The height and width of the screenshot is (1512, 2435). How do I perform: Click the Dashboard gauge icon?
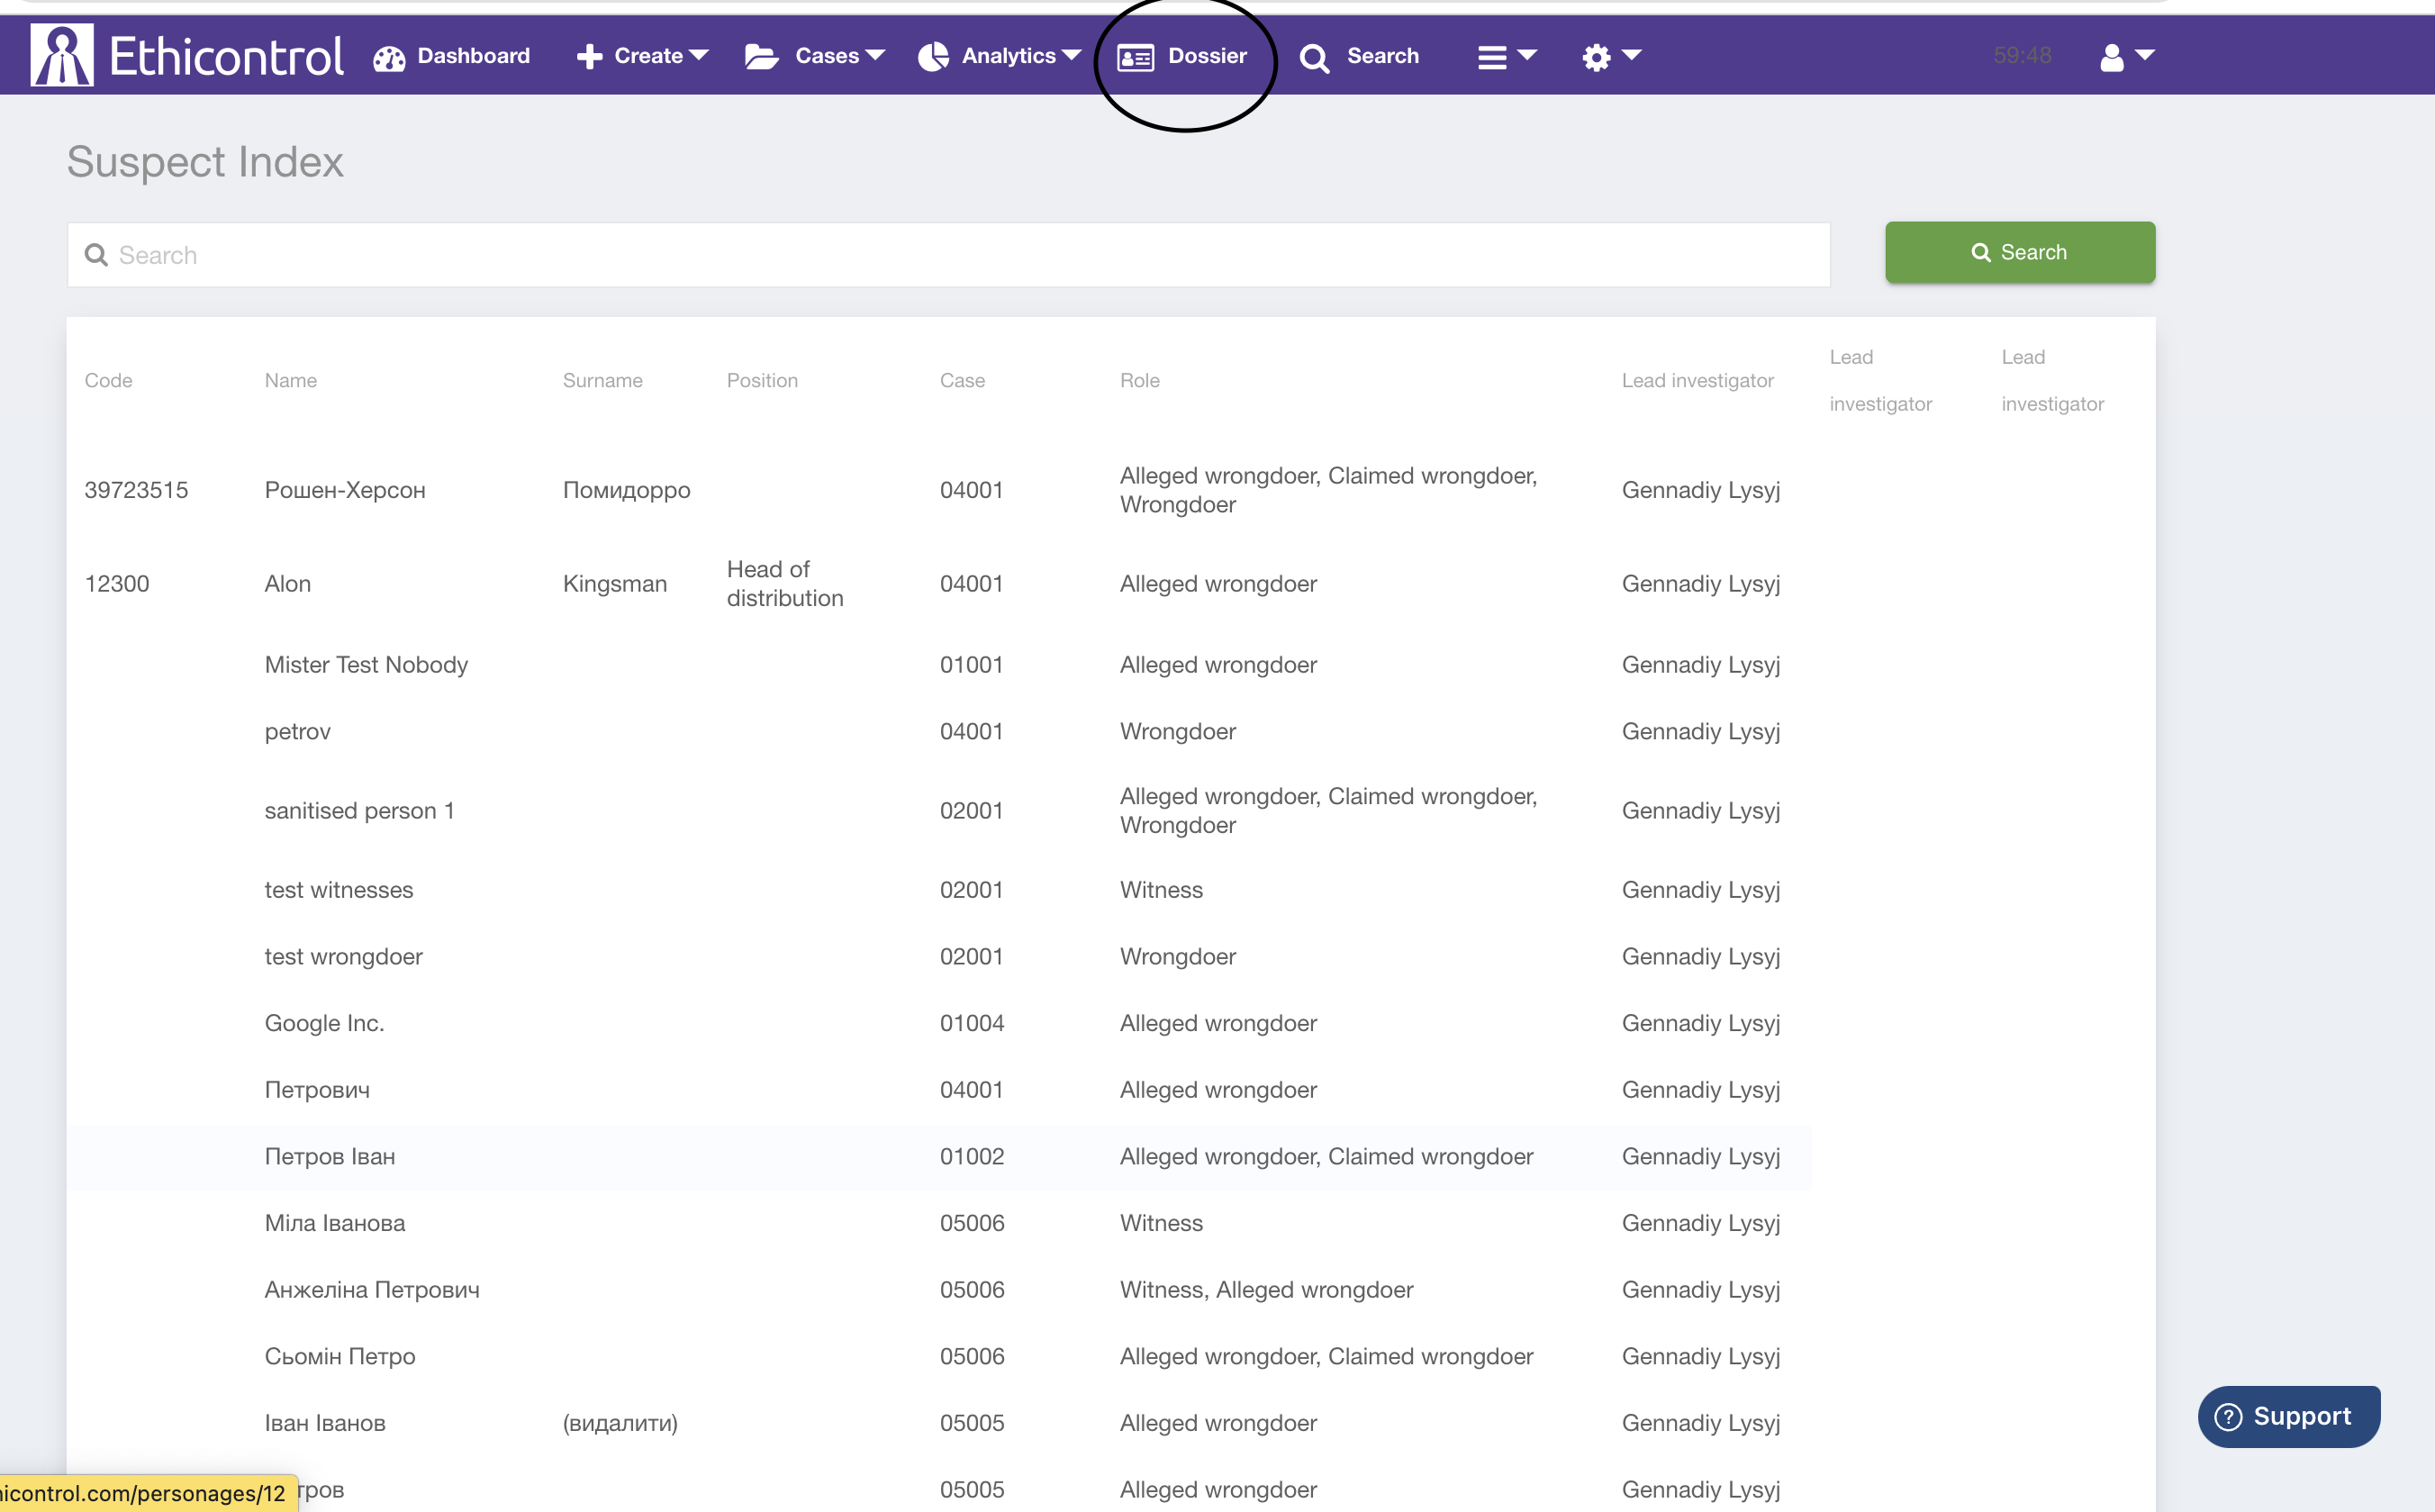[389, 58]
